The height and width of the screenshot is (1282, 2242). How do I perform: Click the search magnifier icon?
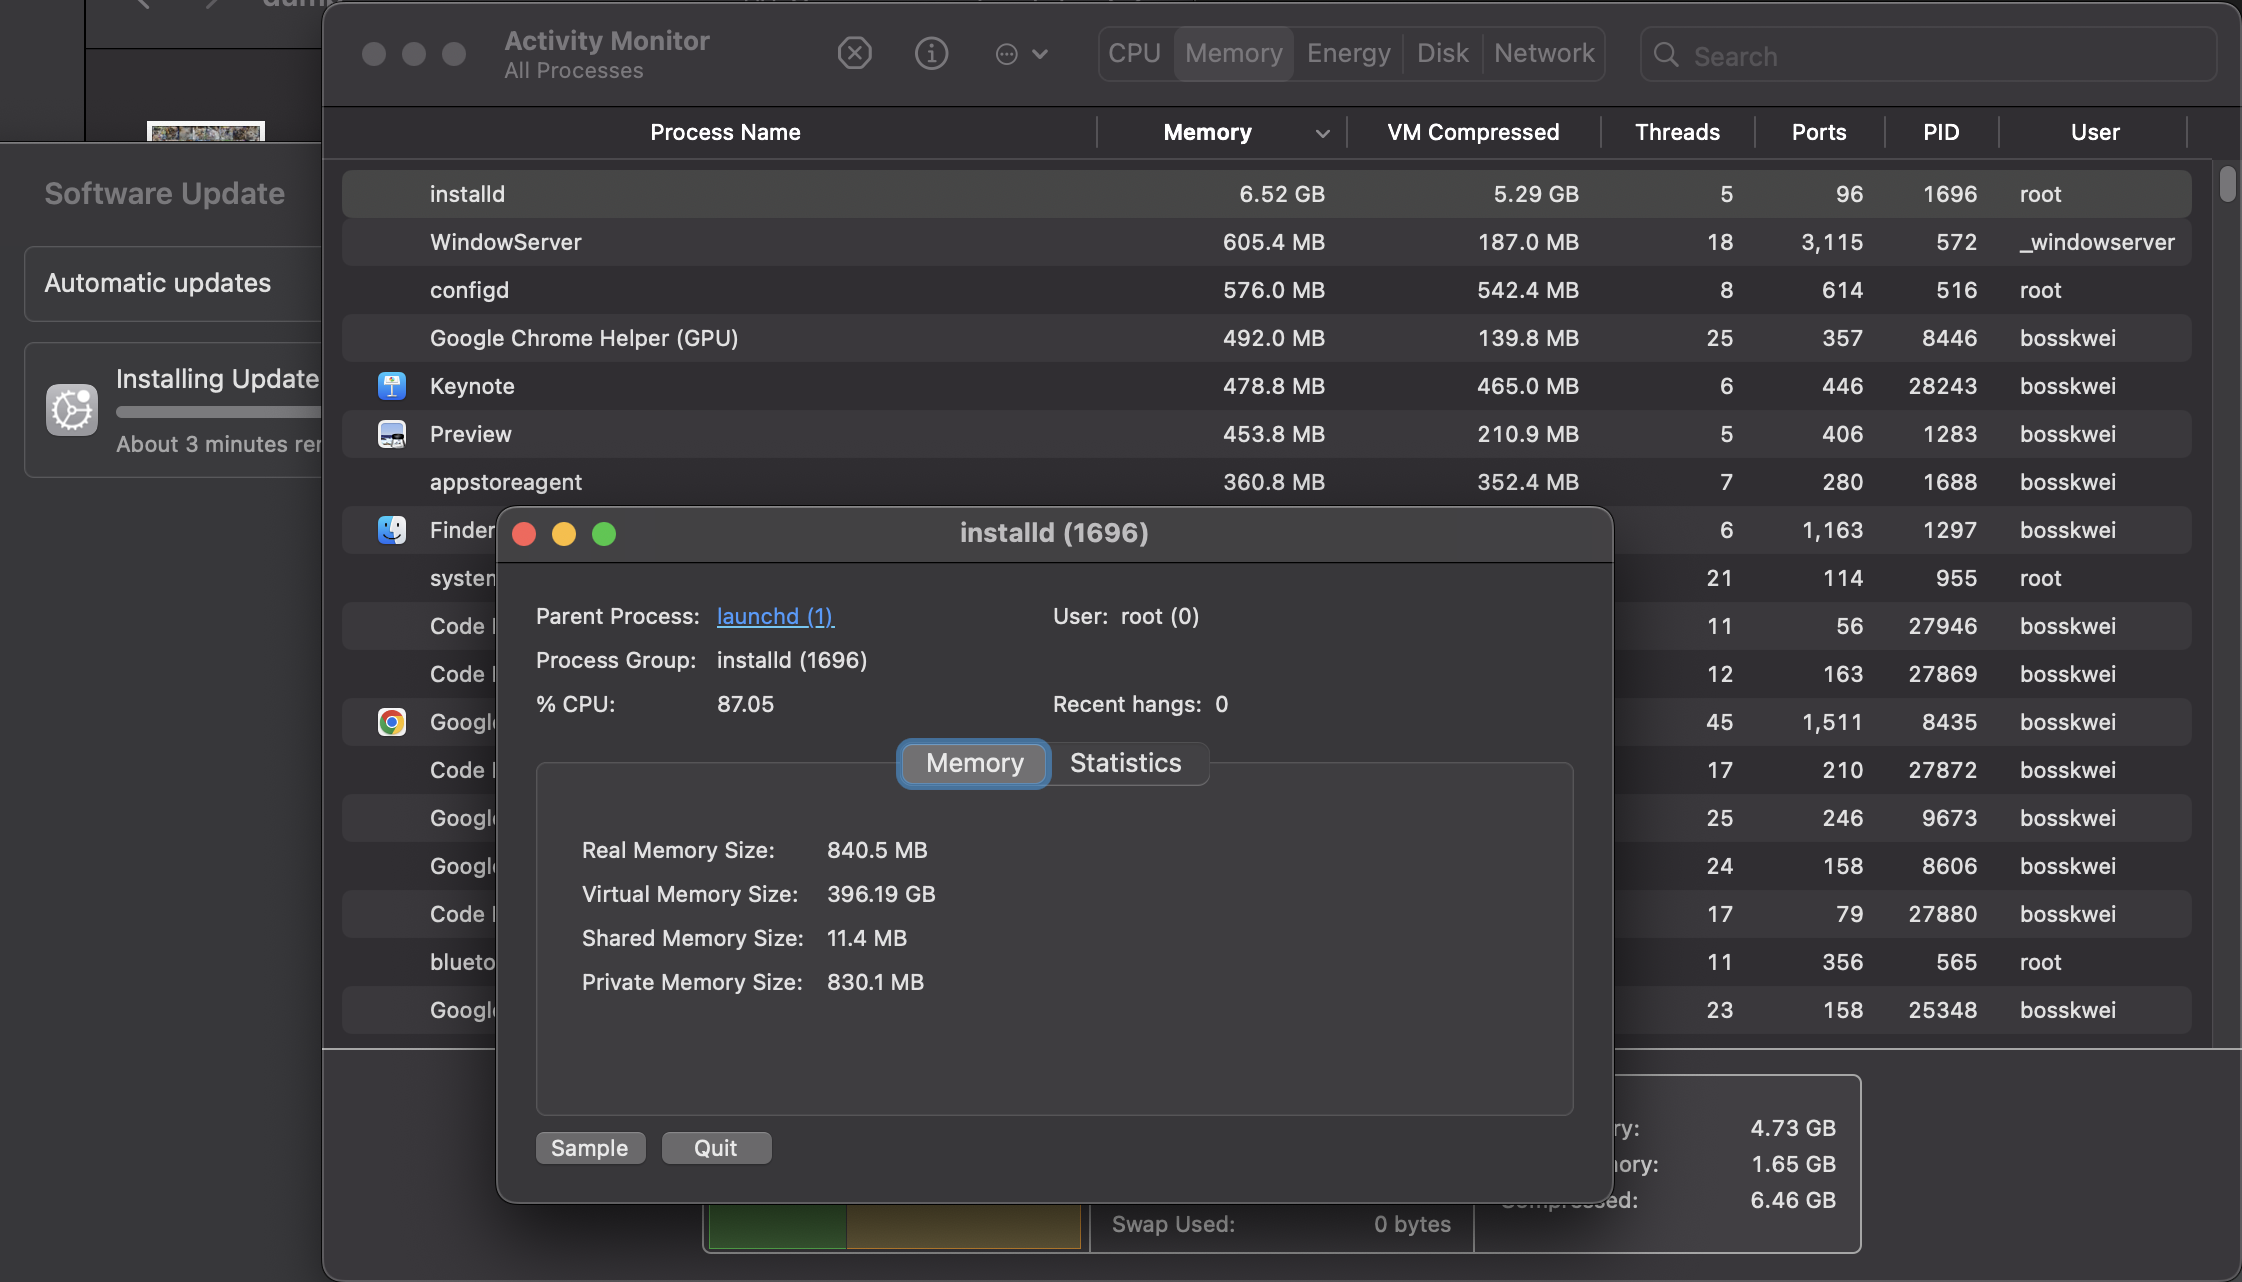1666,55
